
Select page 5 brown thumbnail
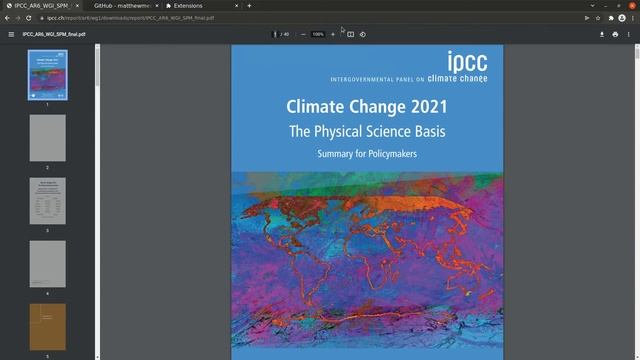tap(47, 327)
